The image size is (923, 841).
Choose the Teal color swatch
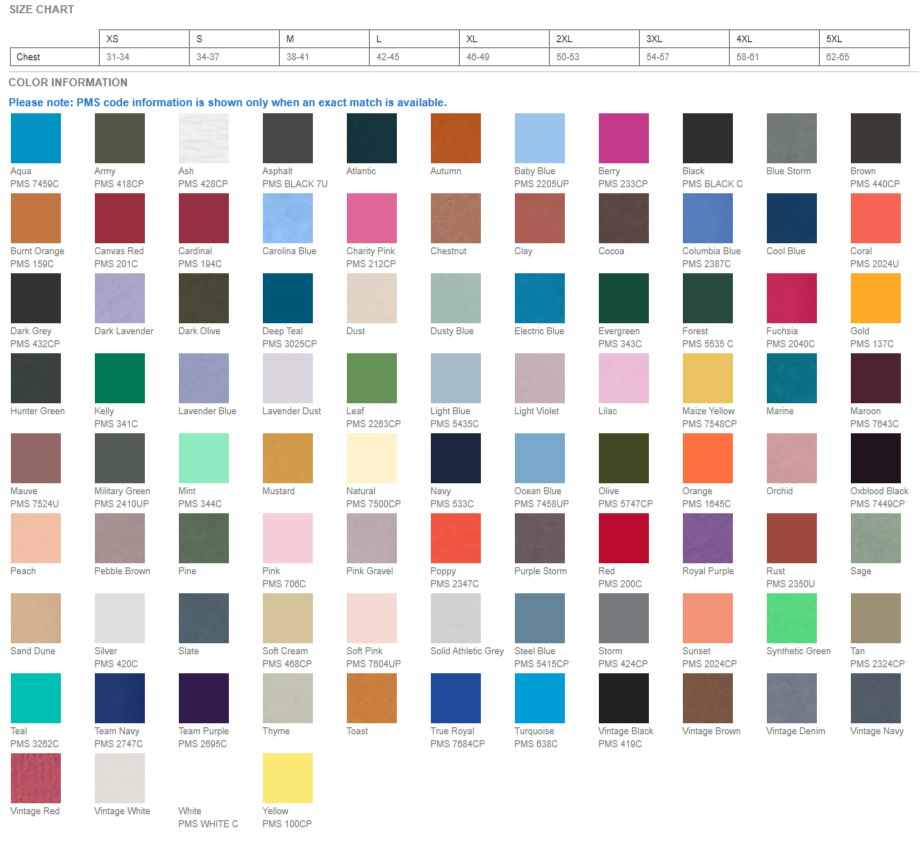[35, 698]
